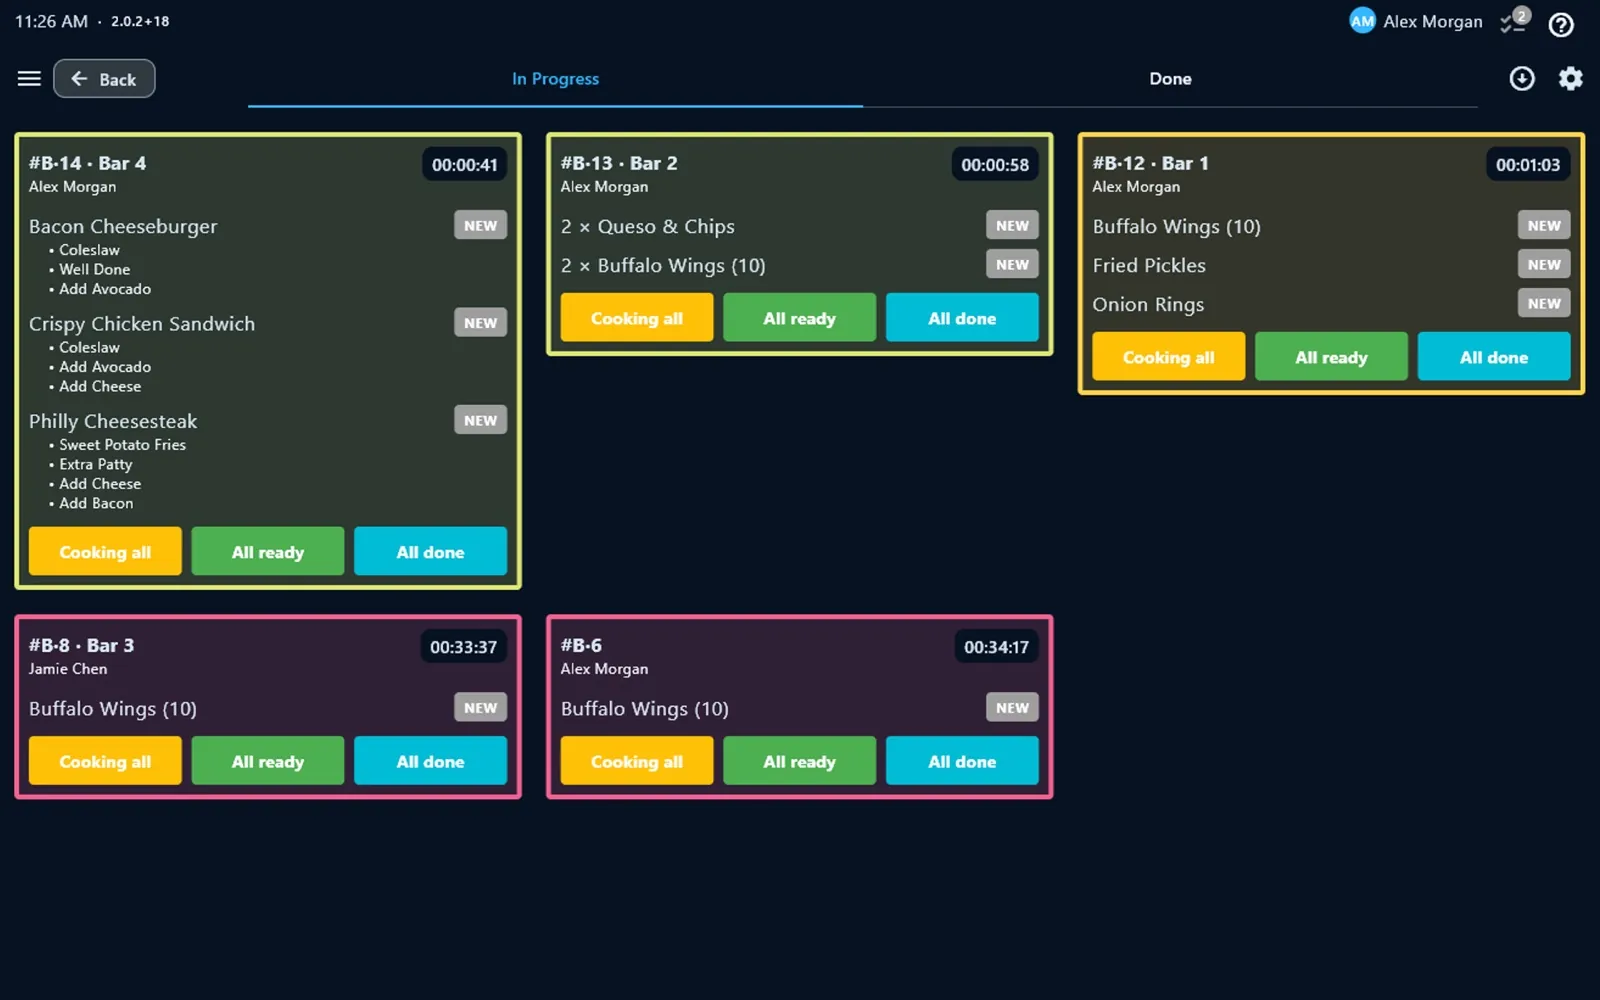The height and width of the screenshot is (1000, 1600).
Task: Select the In Progress tab
Action: coord(555,79)
